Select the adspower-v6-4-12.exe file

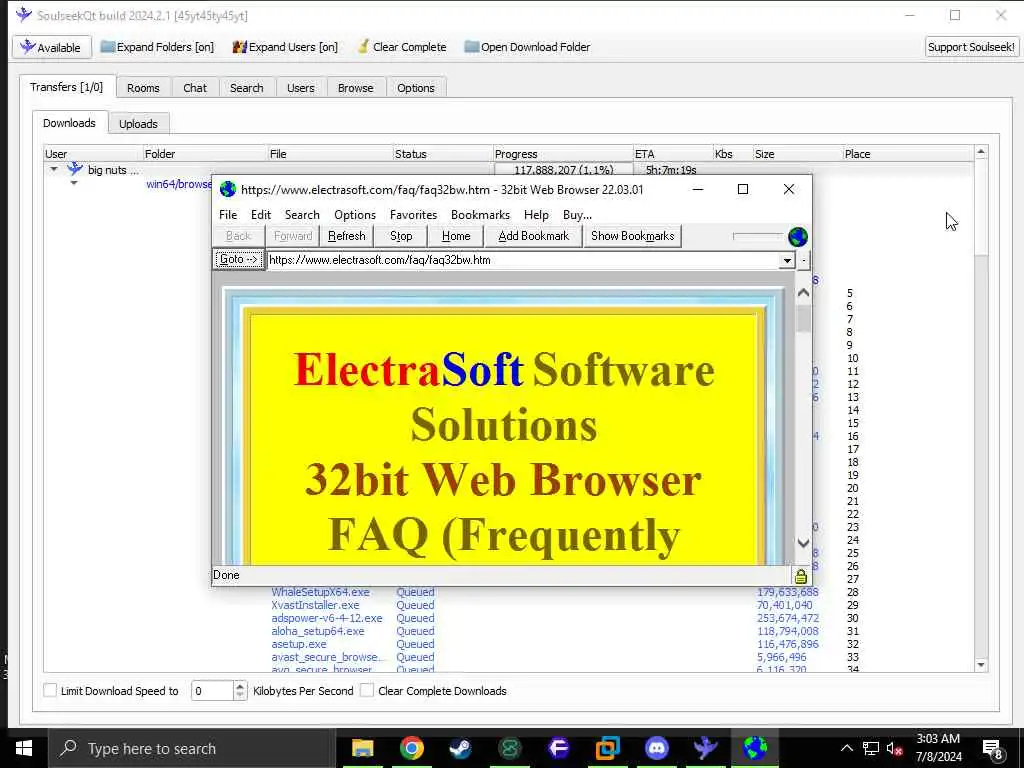pos(327,618)
